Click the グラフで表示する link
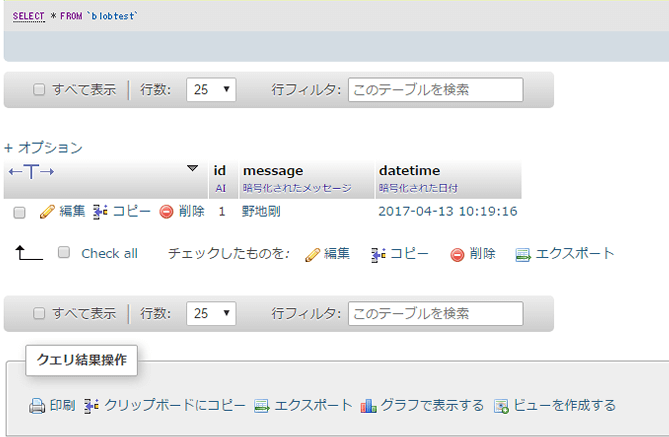 (x=432, y=405)
